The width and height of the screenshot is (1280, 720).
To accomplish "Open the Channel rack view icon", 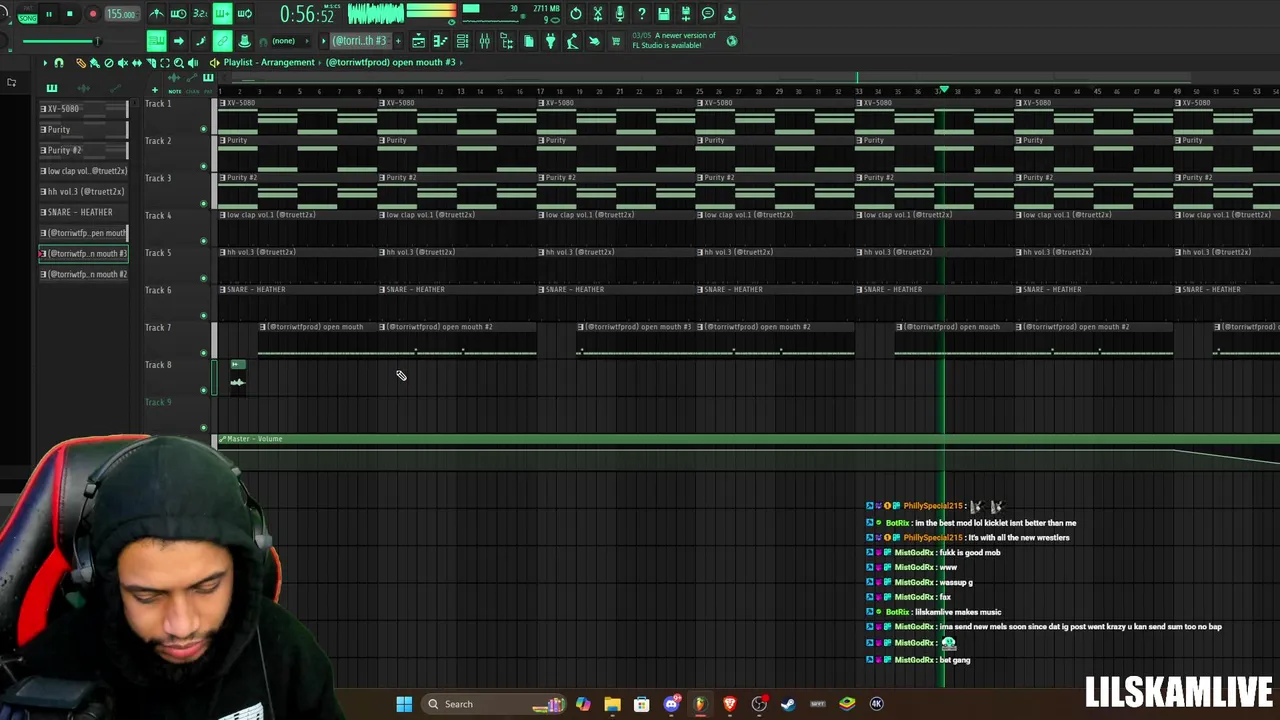I will [462, 41].
